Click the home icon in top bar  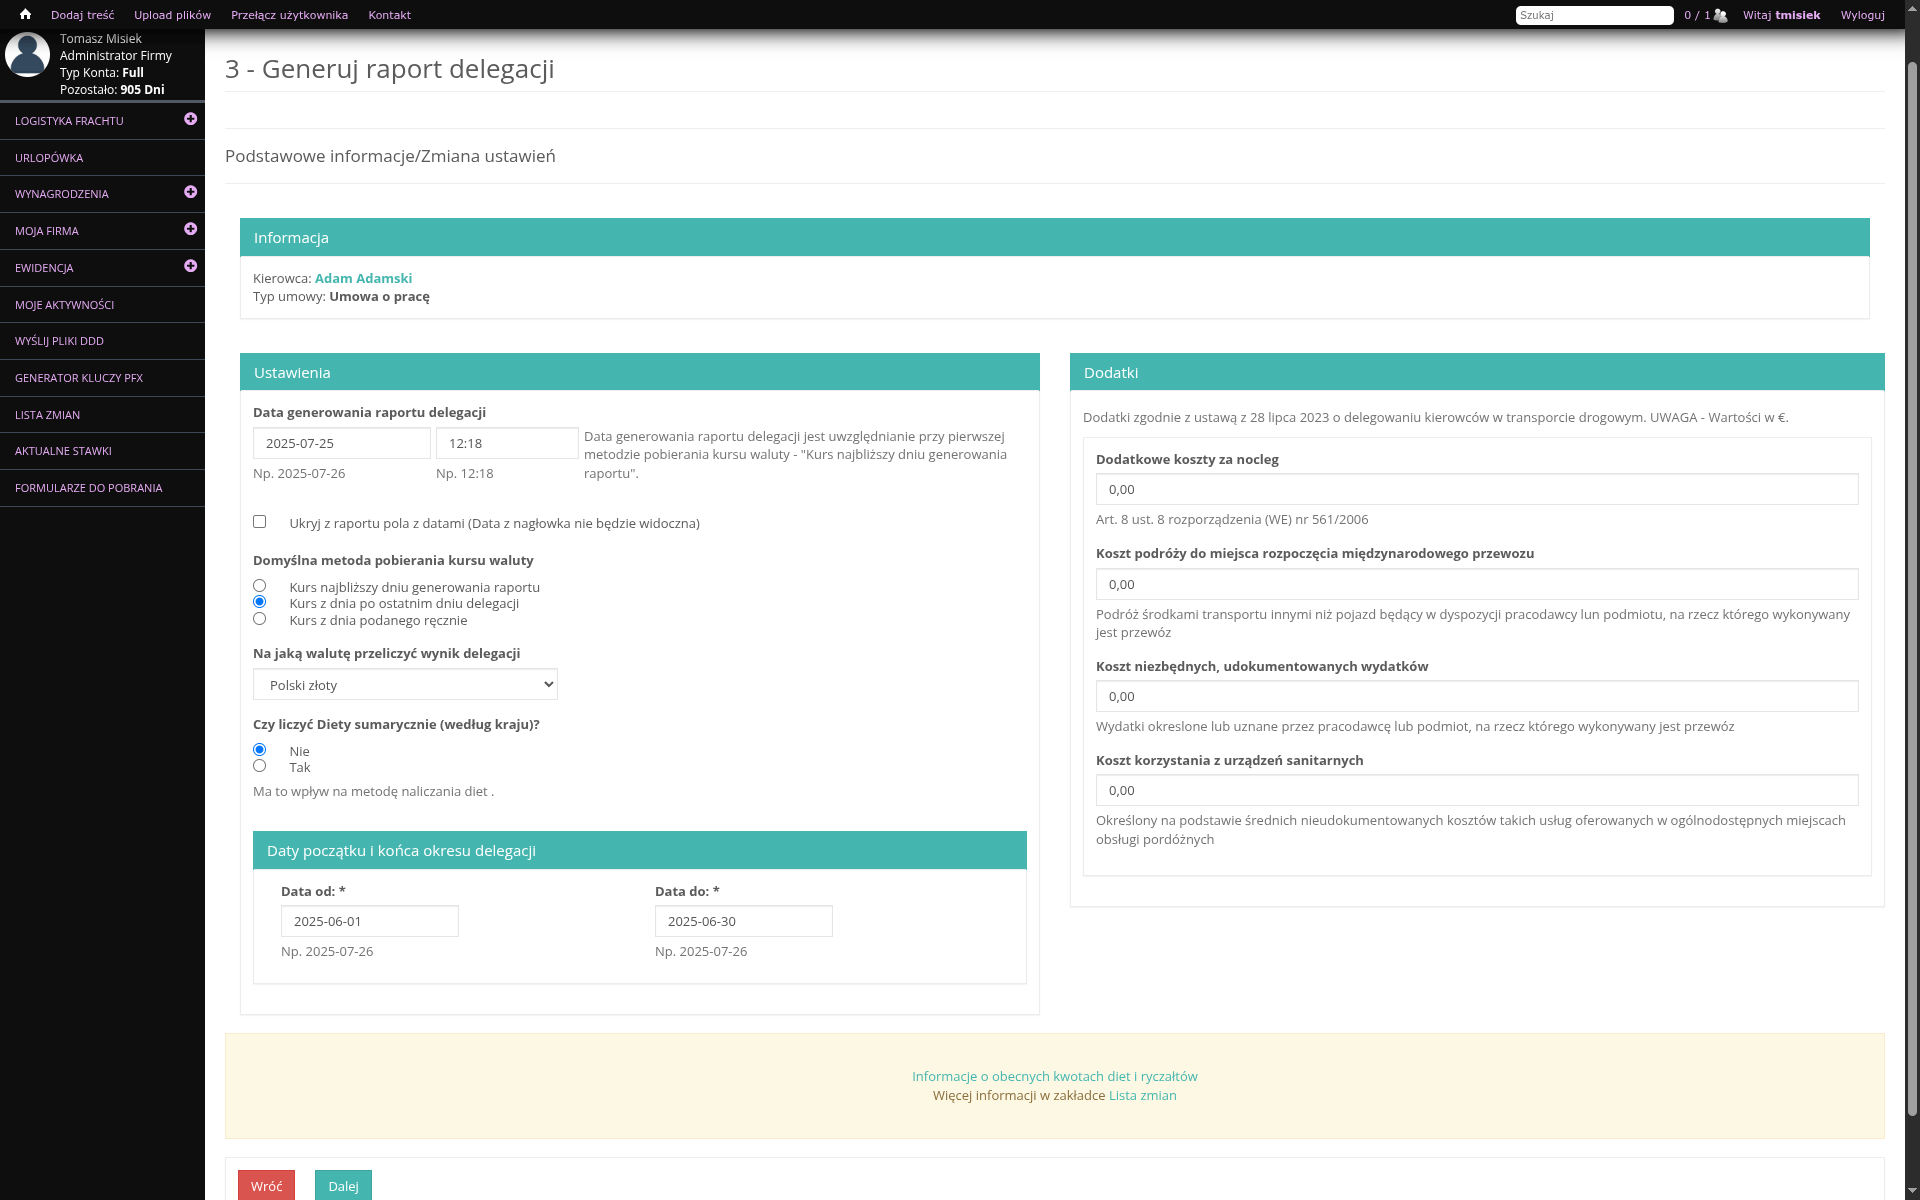pos(25,14)
